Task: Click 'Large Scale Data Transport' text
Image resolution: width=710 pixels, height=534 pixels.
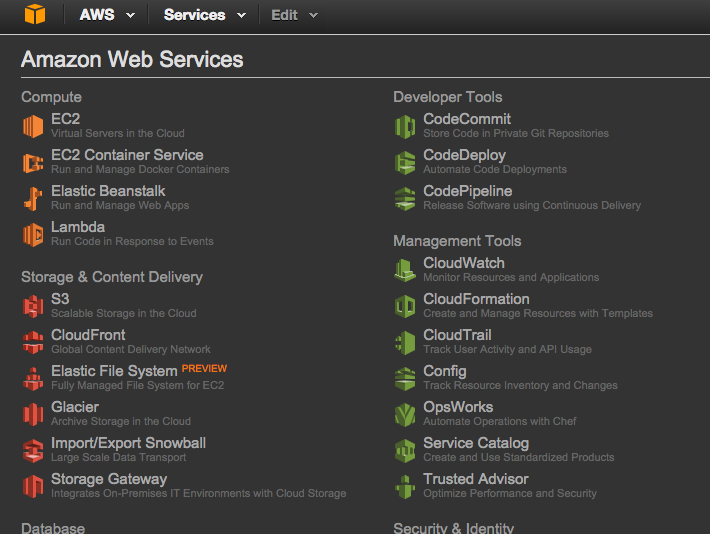Action: [x=119, y=457]
